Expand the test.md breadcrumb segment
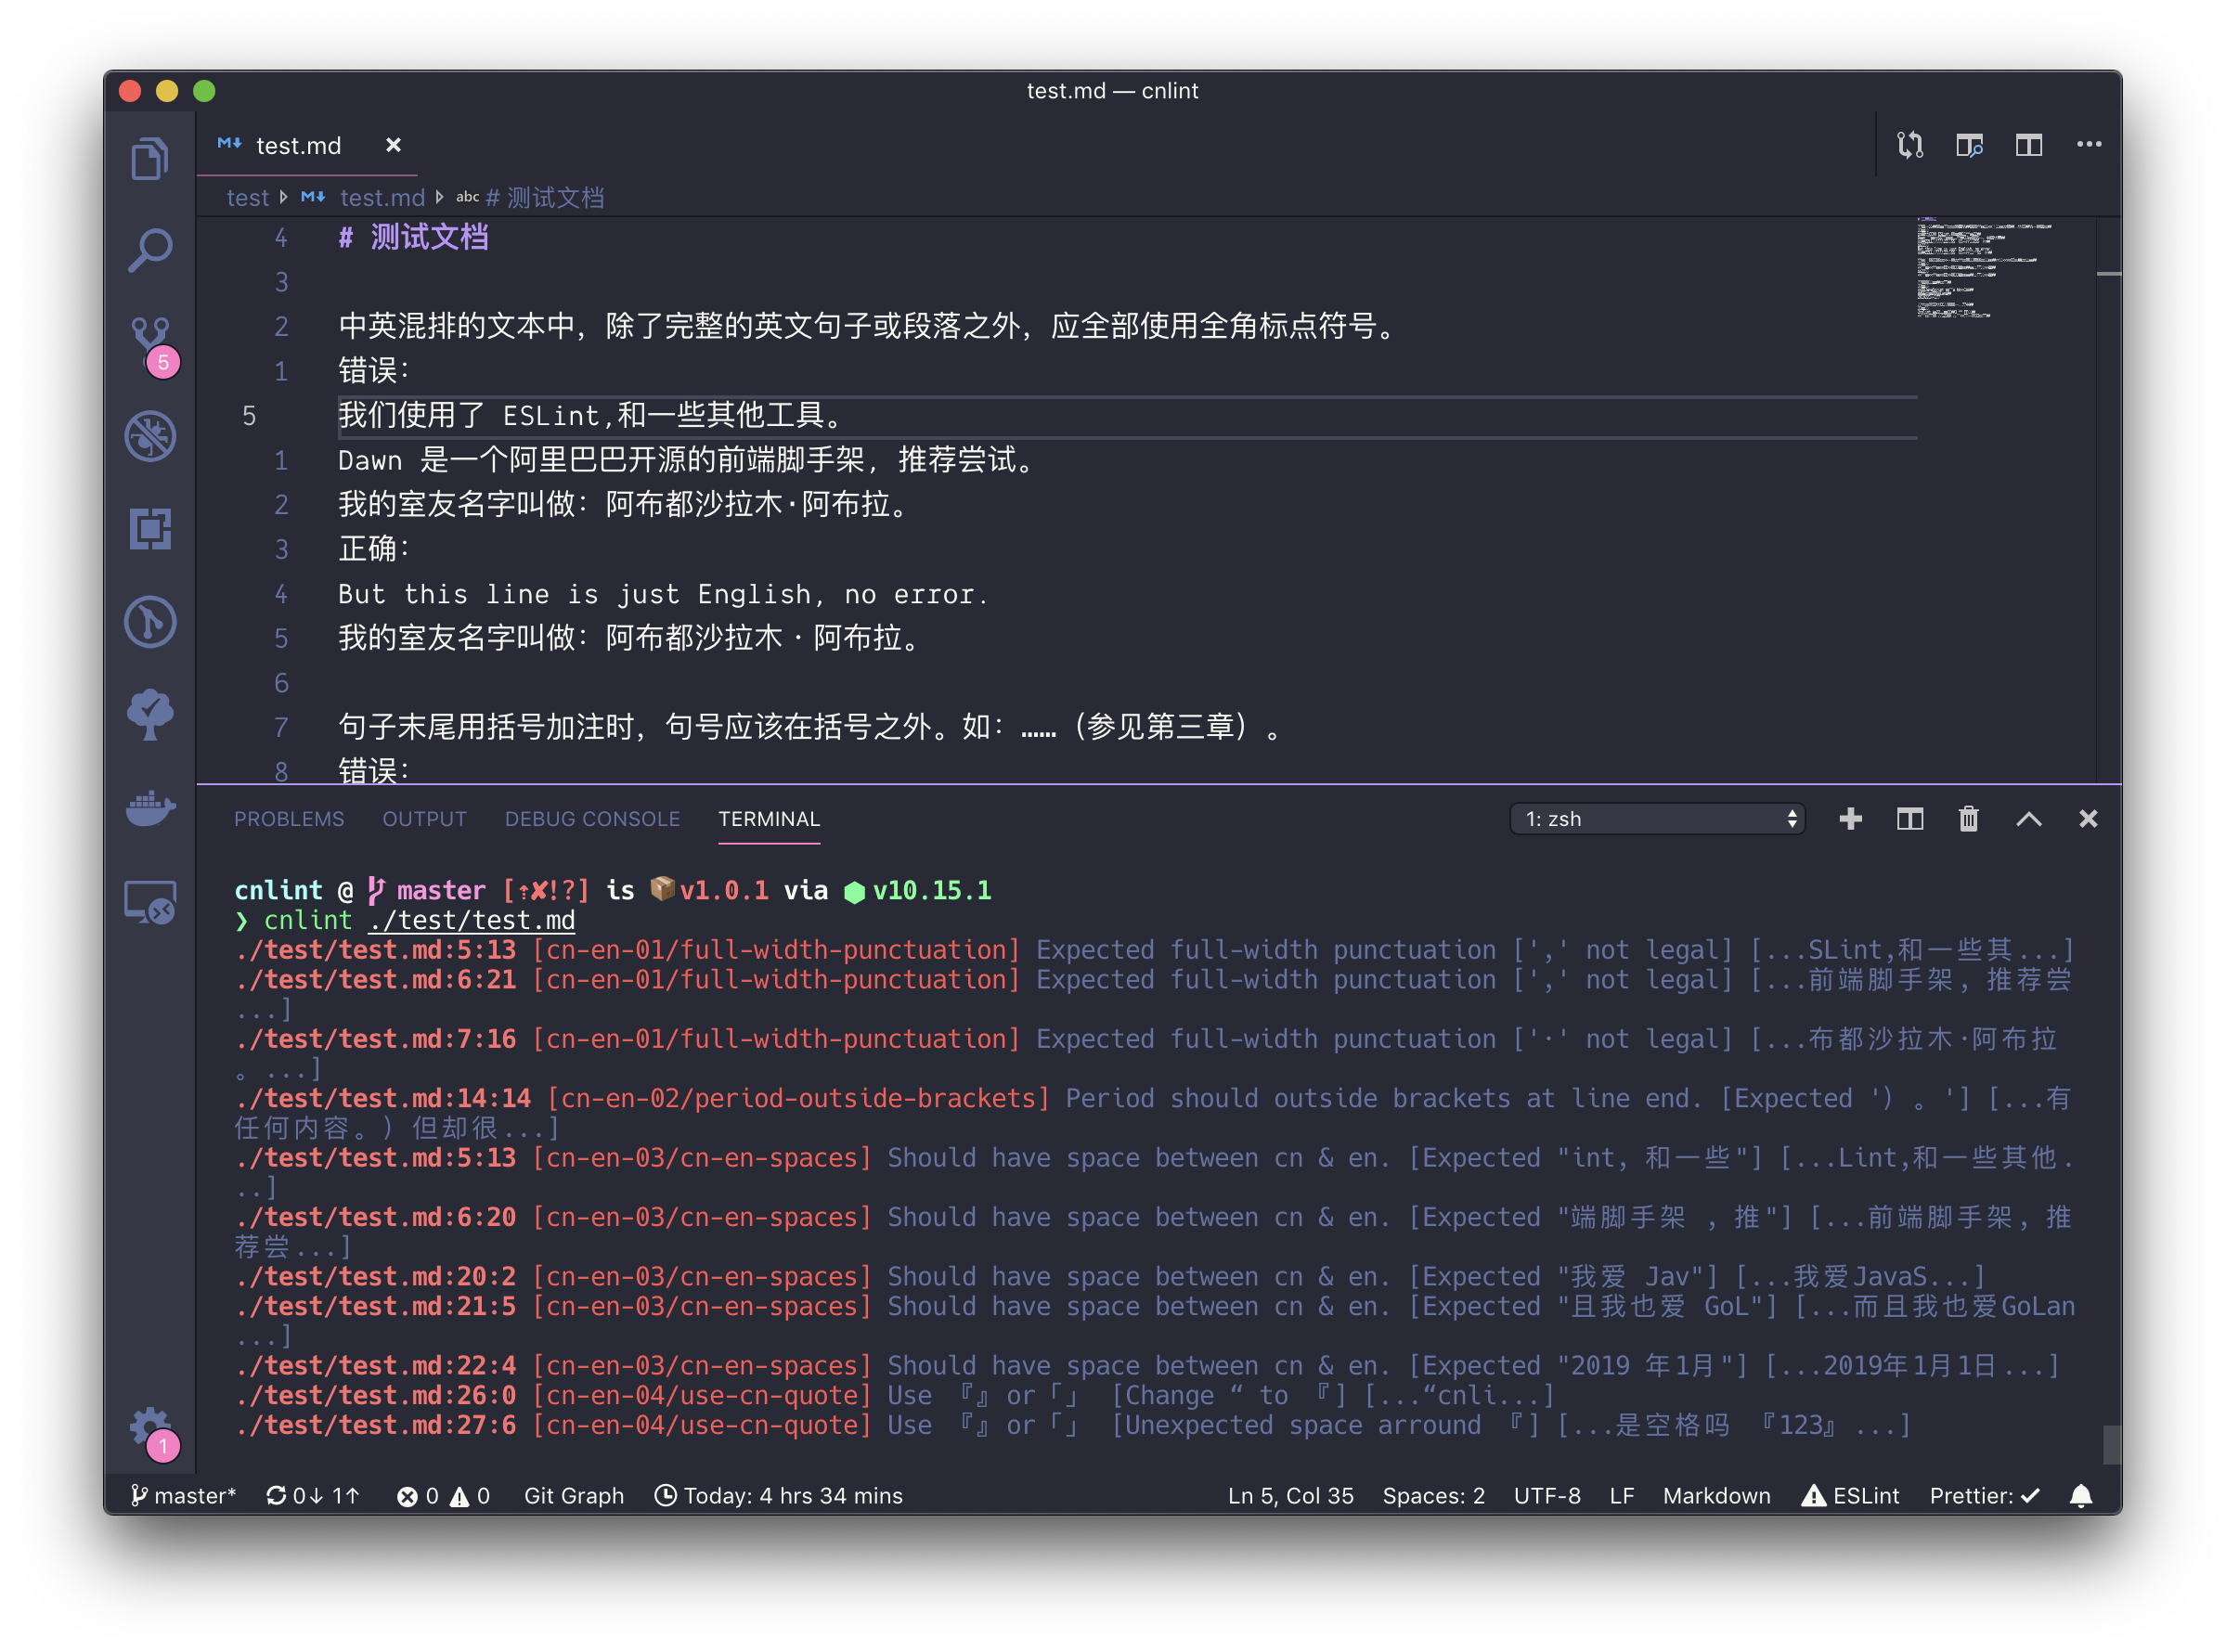 tap(382, 198)
